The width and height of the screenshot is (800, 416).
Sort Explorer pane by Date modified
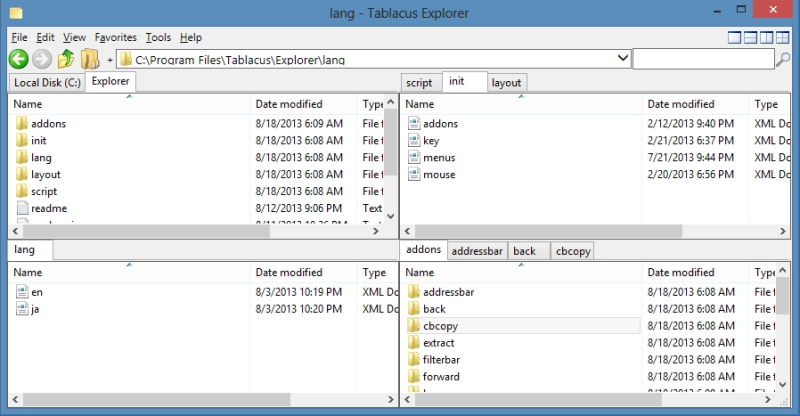click(x=302, y=104)
